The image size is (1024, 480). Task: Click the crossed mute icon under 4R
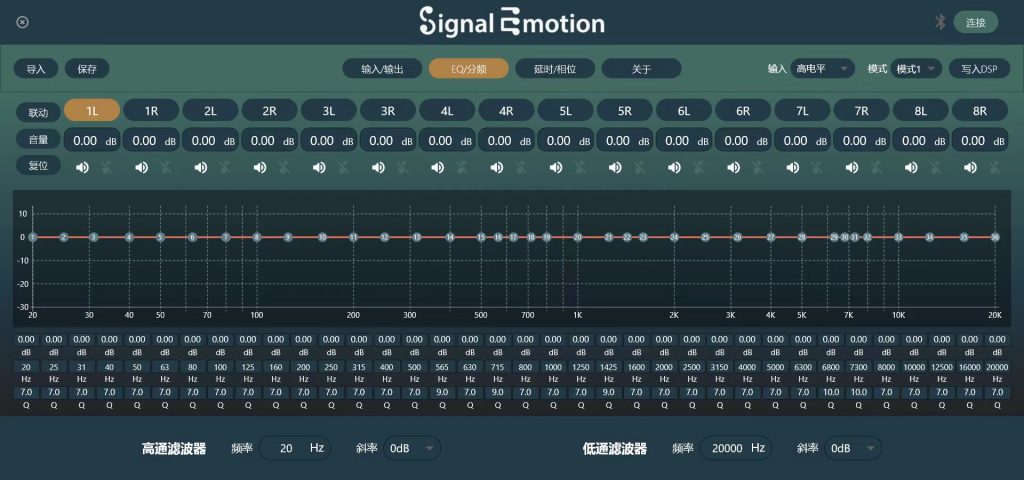(x=521, y=168)
